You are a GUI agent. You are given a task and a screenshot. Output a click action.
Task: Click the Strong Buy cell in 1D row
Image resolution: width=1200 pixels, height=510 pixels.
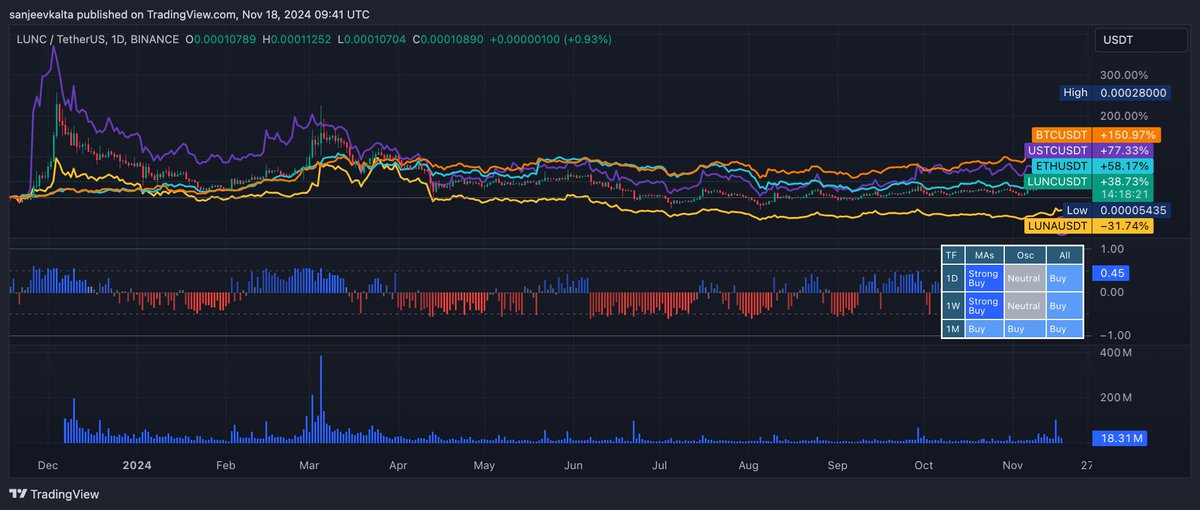985,279
